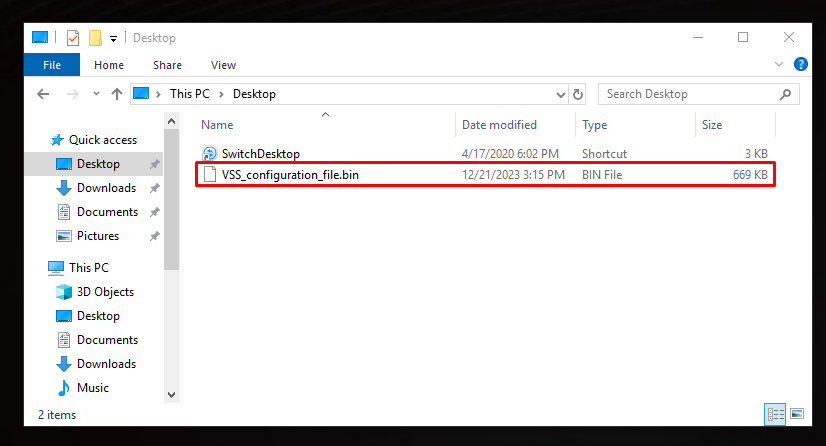Screen dimensions: 826x446
Task: Switch to the Share ribbon tab
Action: tap(168, 65)
